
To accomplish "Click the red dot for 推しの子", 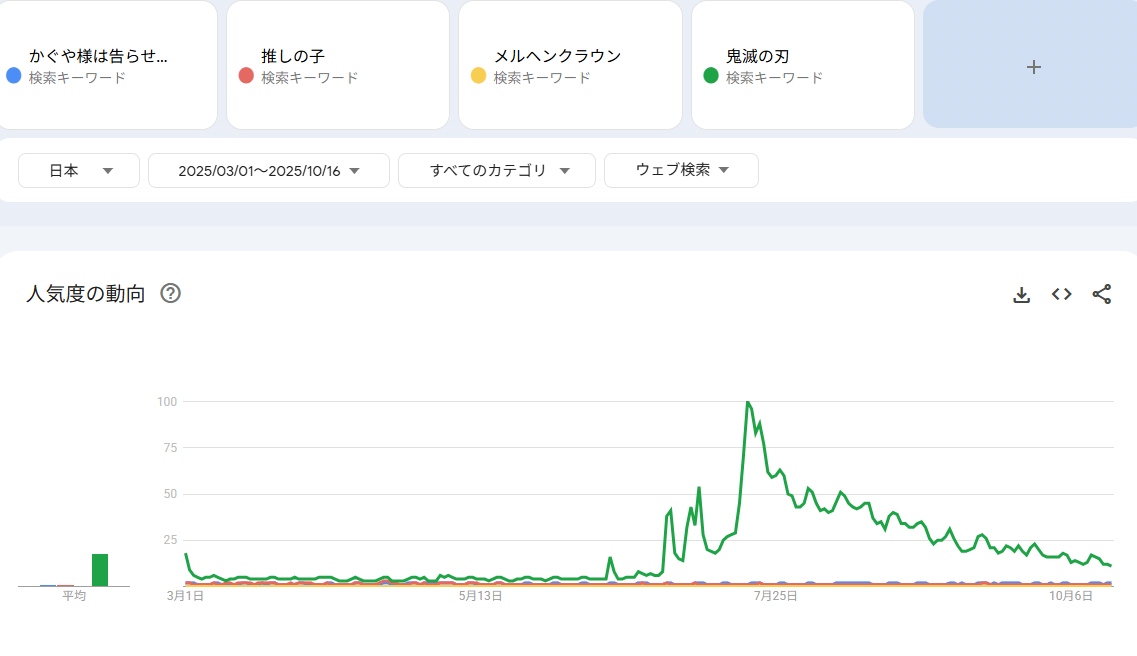I will pos(246,76).
